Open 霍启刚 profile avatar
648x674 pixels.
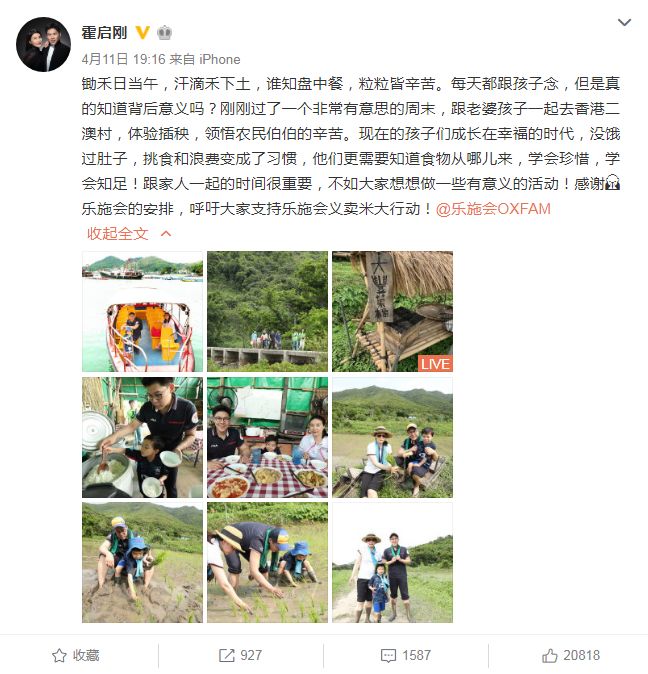[43, 44]
